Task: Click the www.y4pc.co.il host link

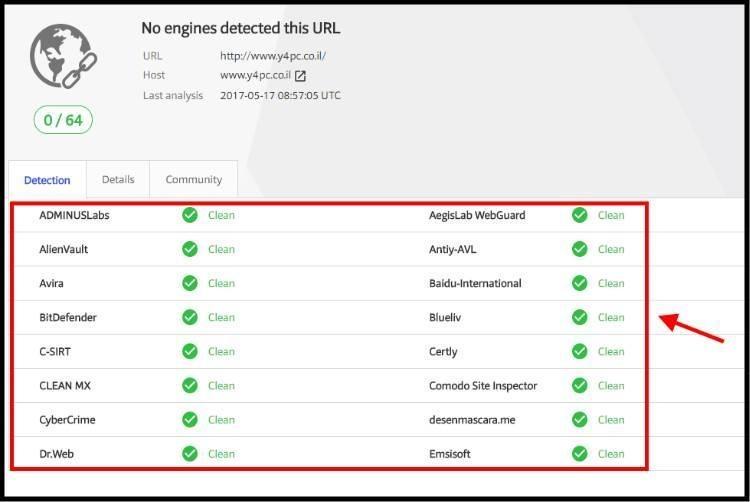Action: point(255,75)
